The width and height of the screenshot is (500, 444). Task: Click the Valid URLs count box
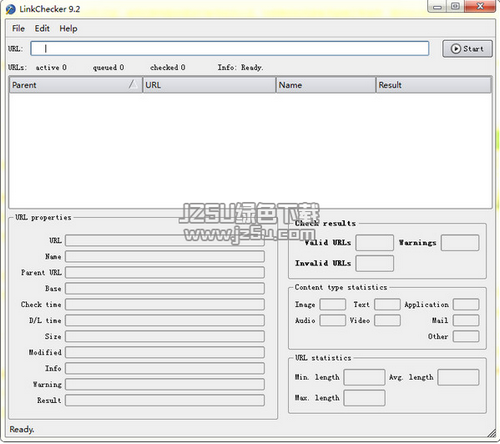click(375, 243)
